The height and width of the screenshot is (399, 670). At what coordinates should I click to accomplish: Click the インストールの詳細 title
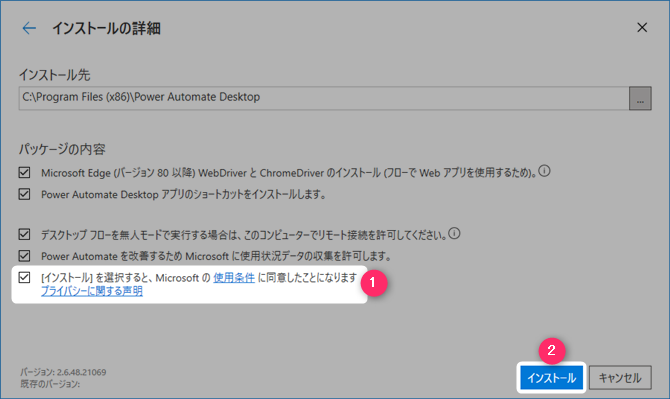coord(106,28)
